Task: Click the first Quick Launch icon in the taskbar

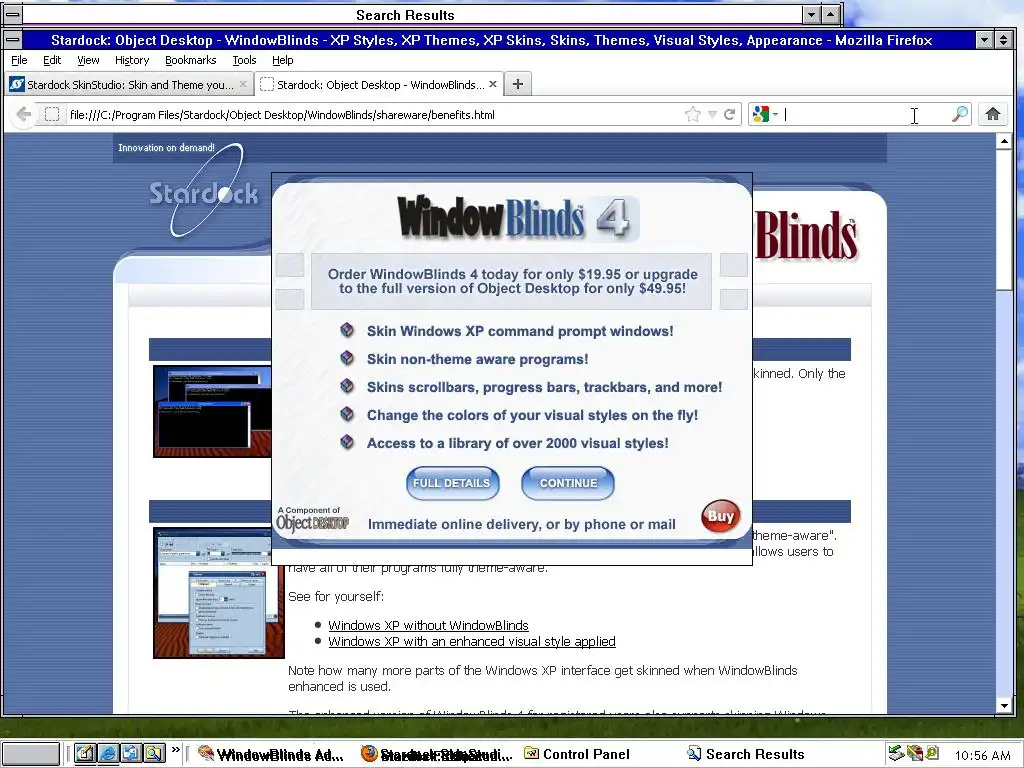Action: [x=84, y=754]
